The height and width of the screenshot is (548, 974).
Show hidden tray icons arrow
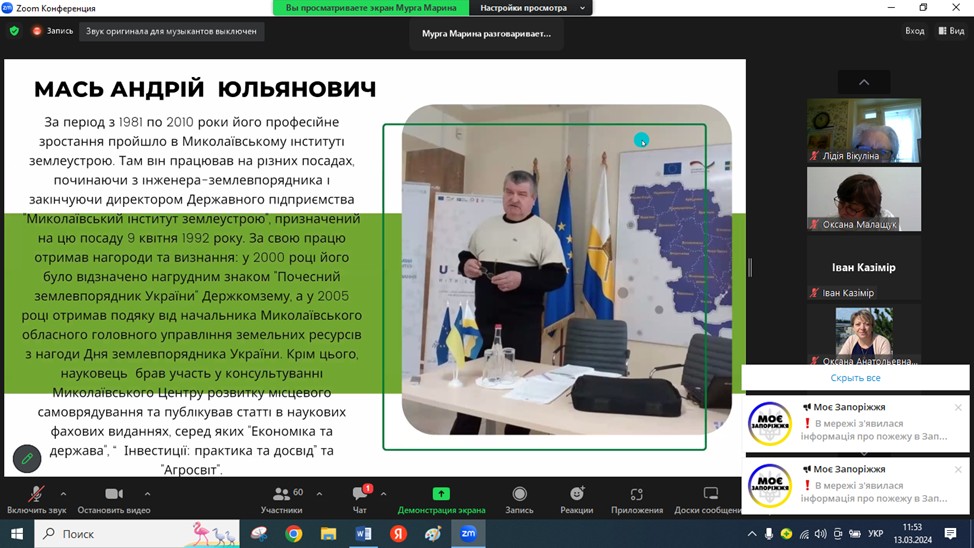click(752, 534)
